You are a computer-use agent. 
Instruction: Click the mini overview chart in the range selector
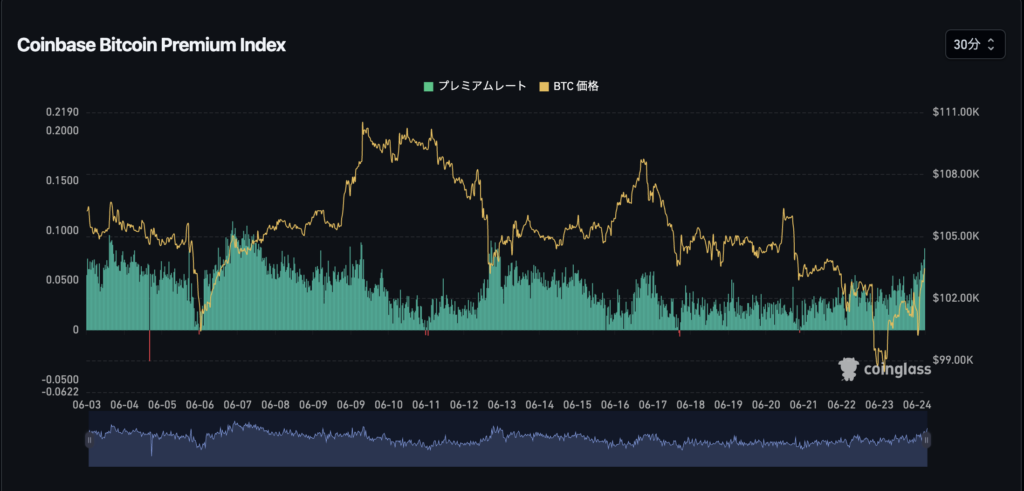pos(507,439)
